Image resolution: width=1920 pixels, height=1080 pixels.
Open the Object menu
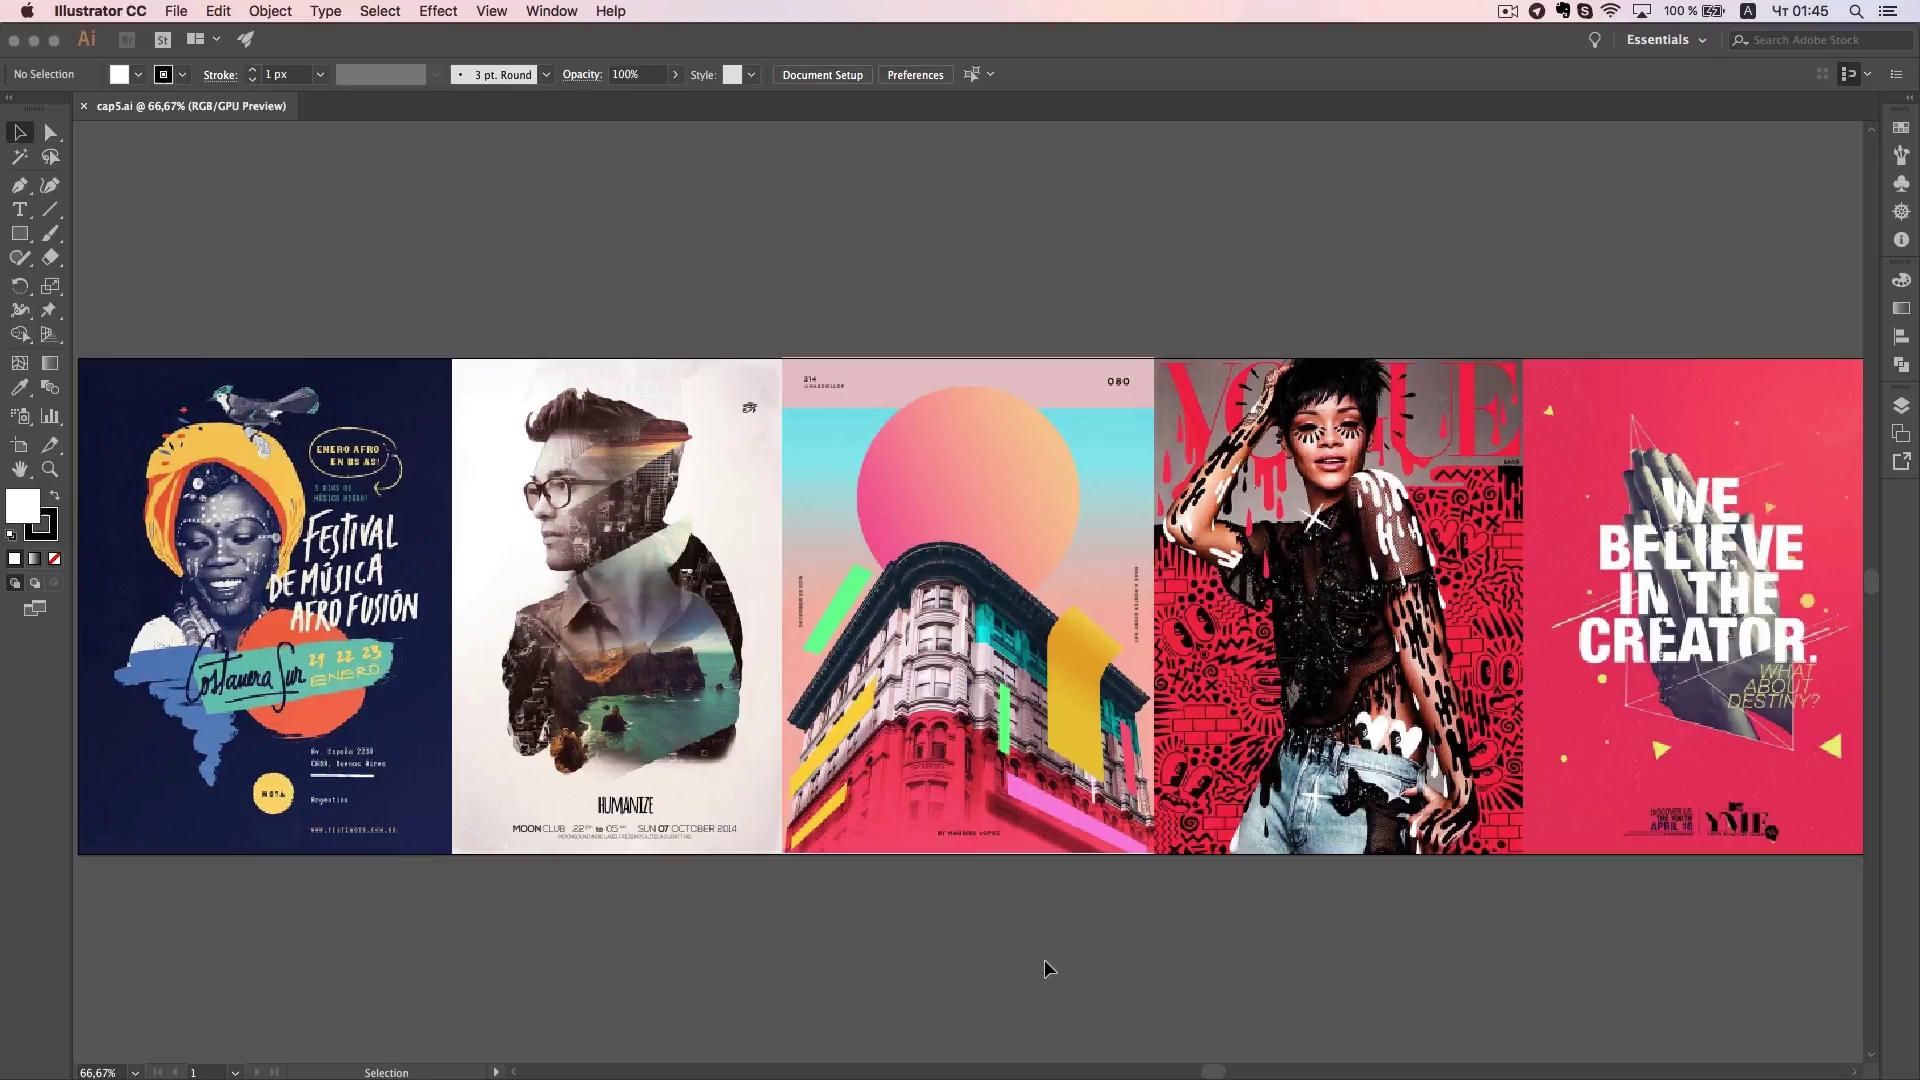[x=270, y=11]
